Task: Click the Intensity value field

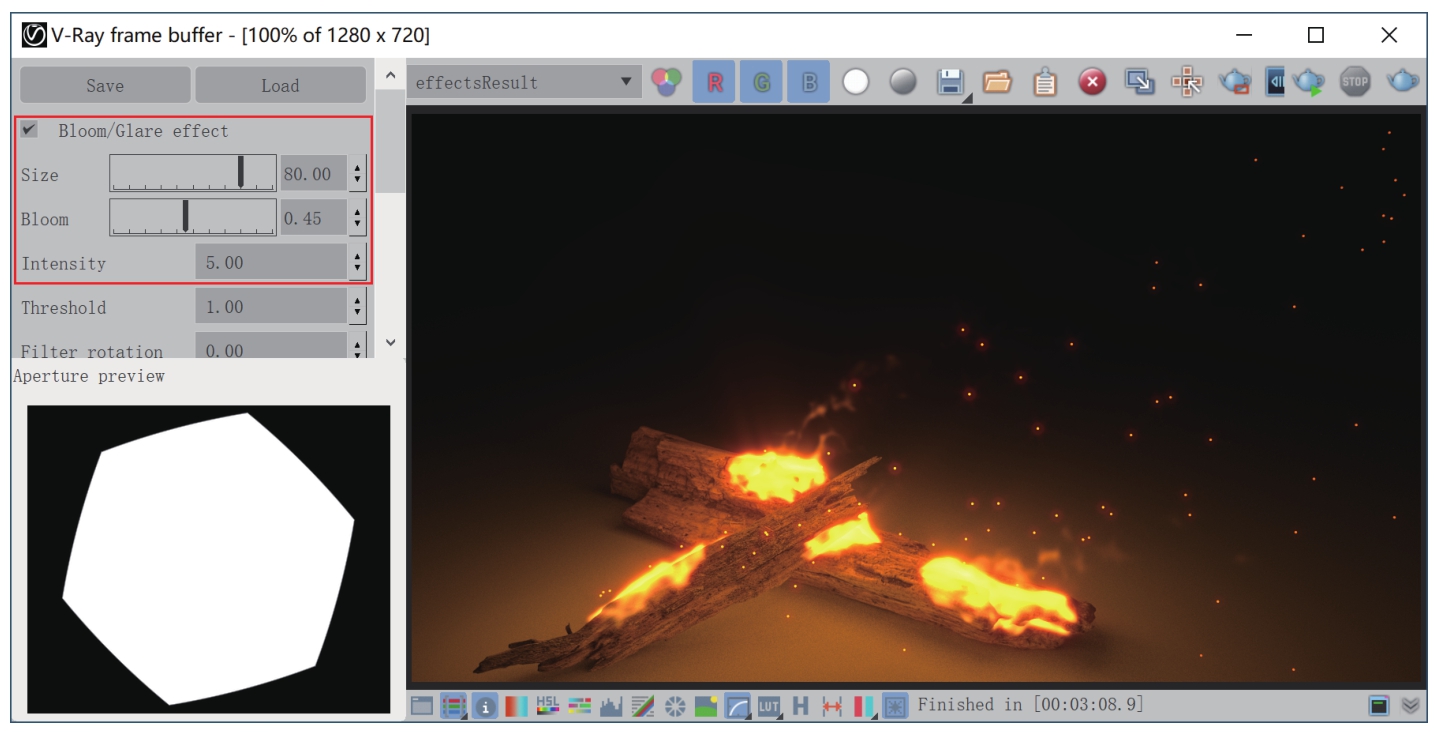Action: coord(270,263)
